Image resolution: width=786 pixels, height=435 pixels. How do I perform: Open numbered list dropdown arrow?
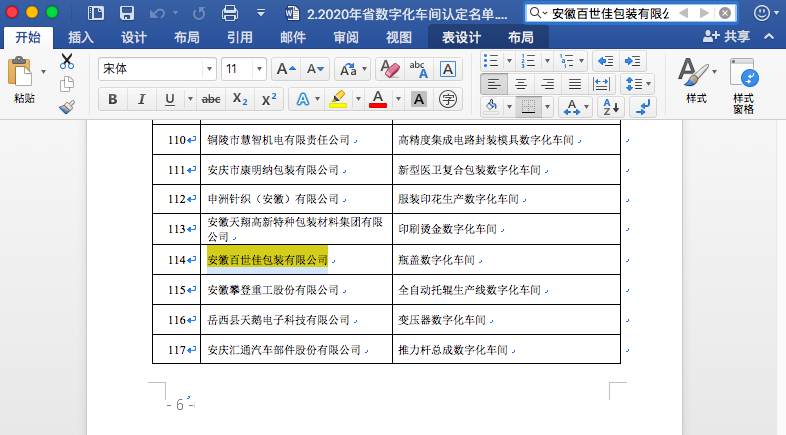(547, 61)
